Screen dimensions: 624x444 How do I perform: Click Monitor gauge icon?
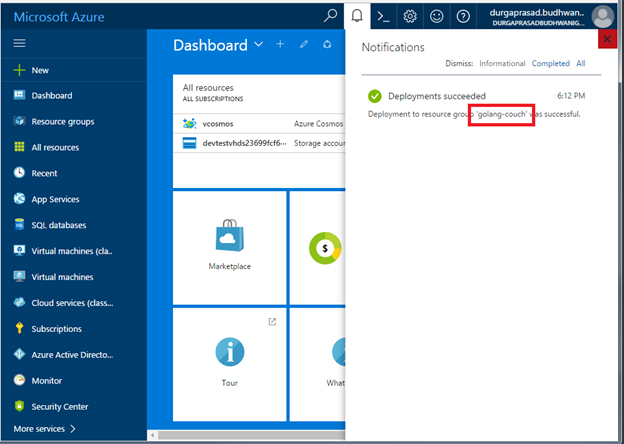click(19, 380)
